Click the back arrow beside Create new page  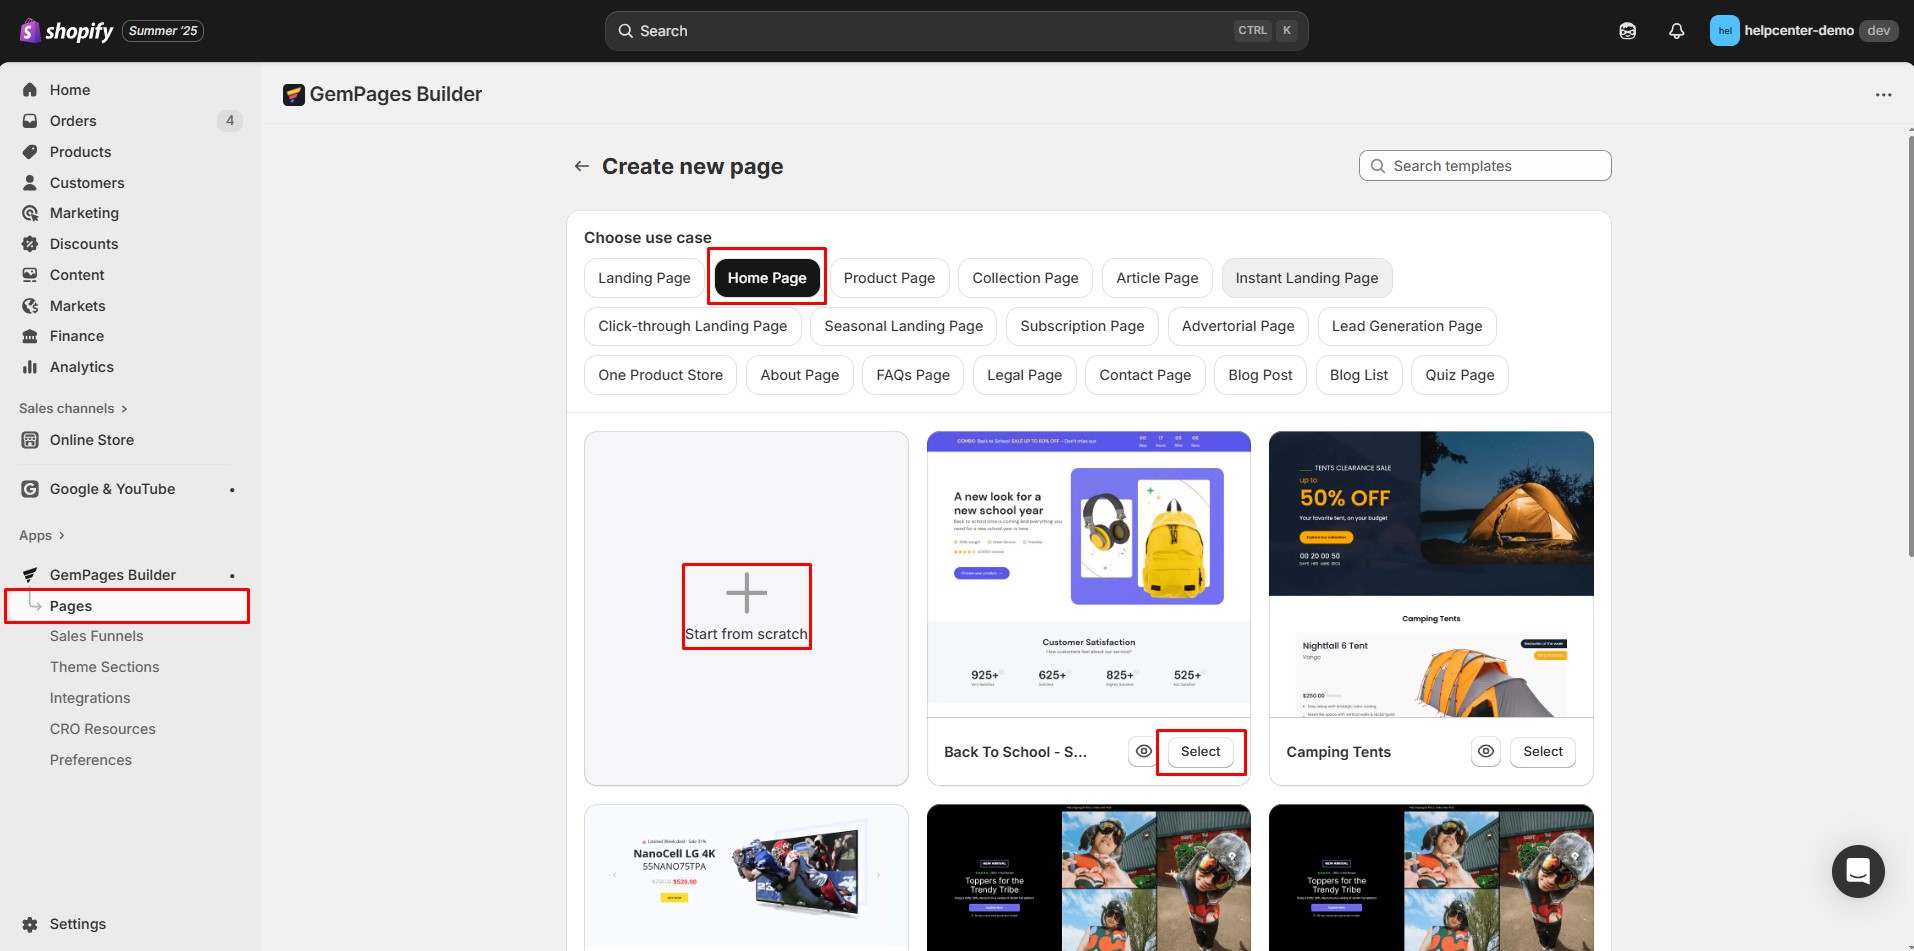coord(581,166)
